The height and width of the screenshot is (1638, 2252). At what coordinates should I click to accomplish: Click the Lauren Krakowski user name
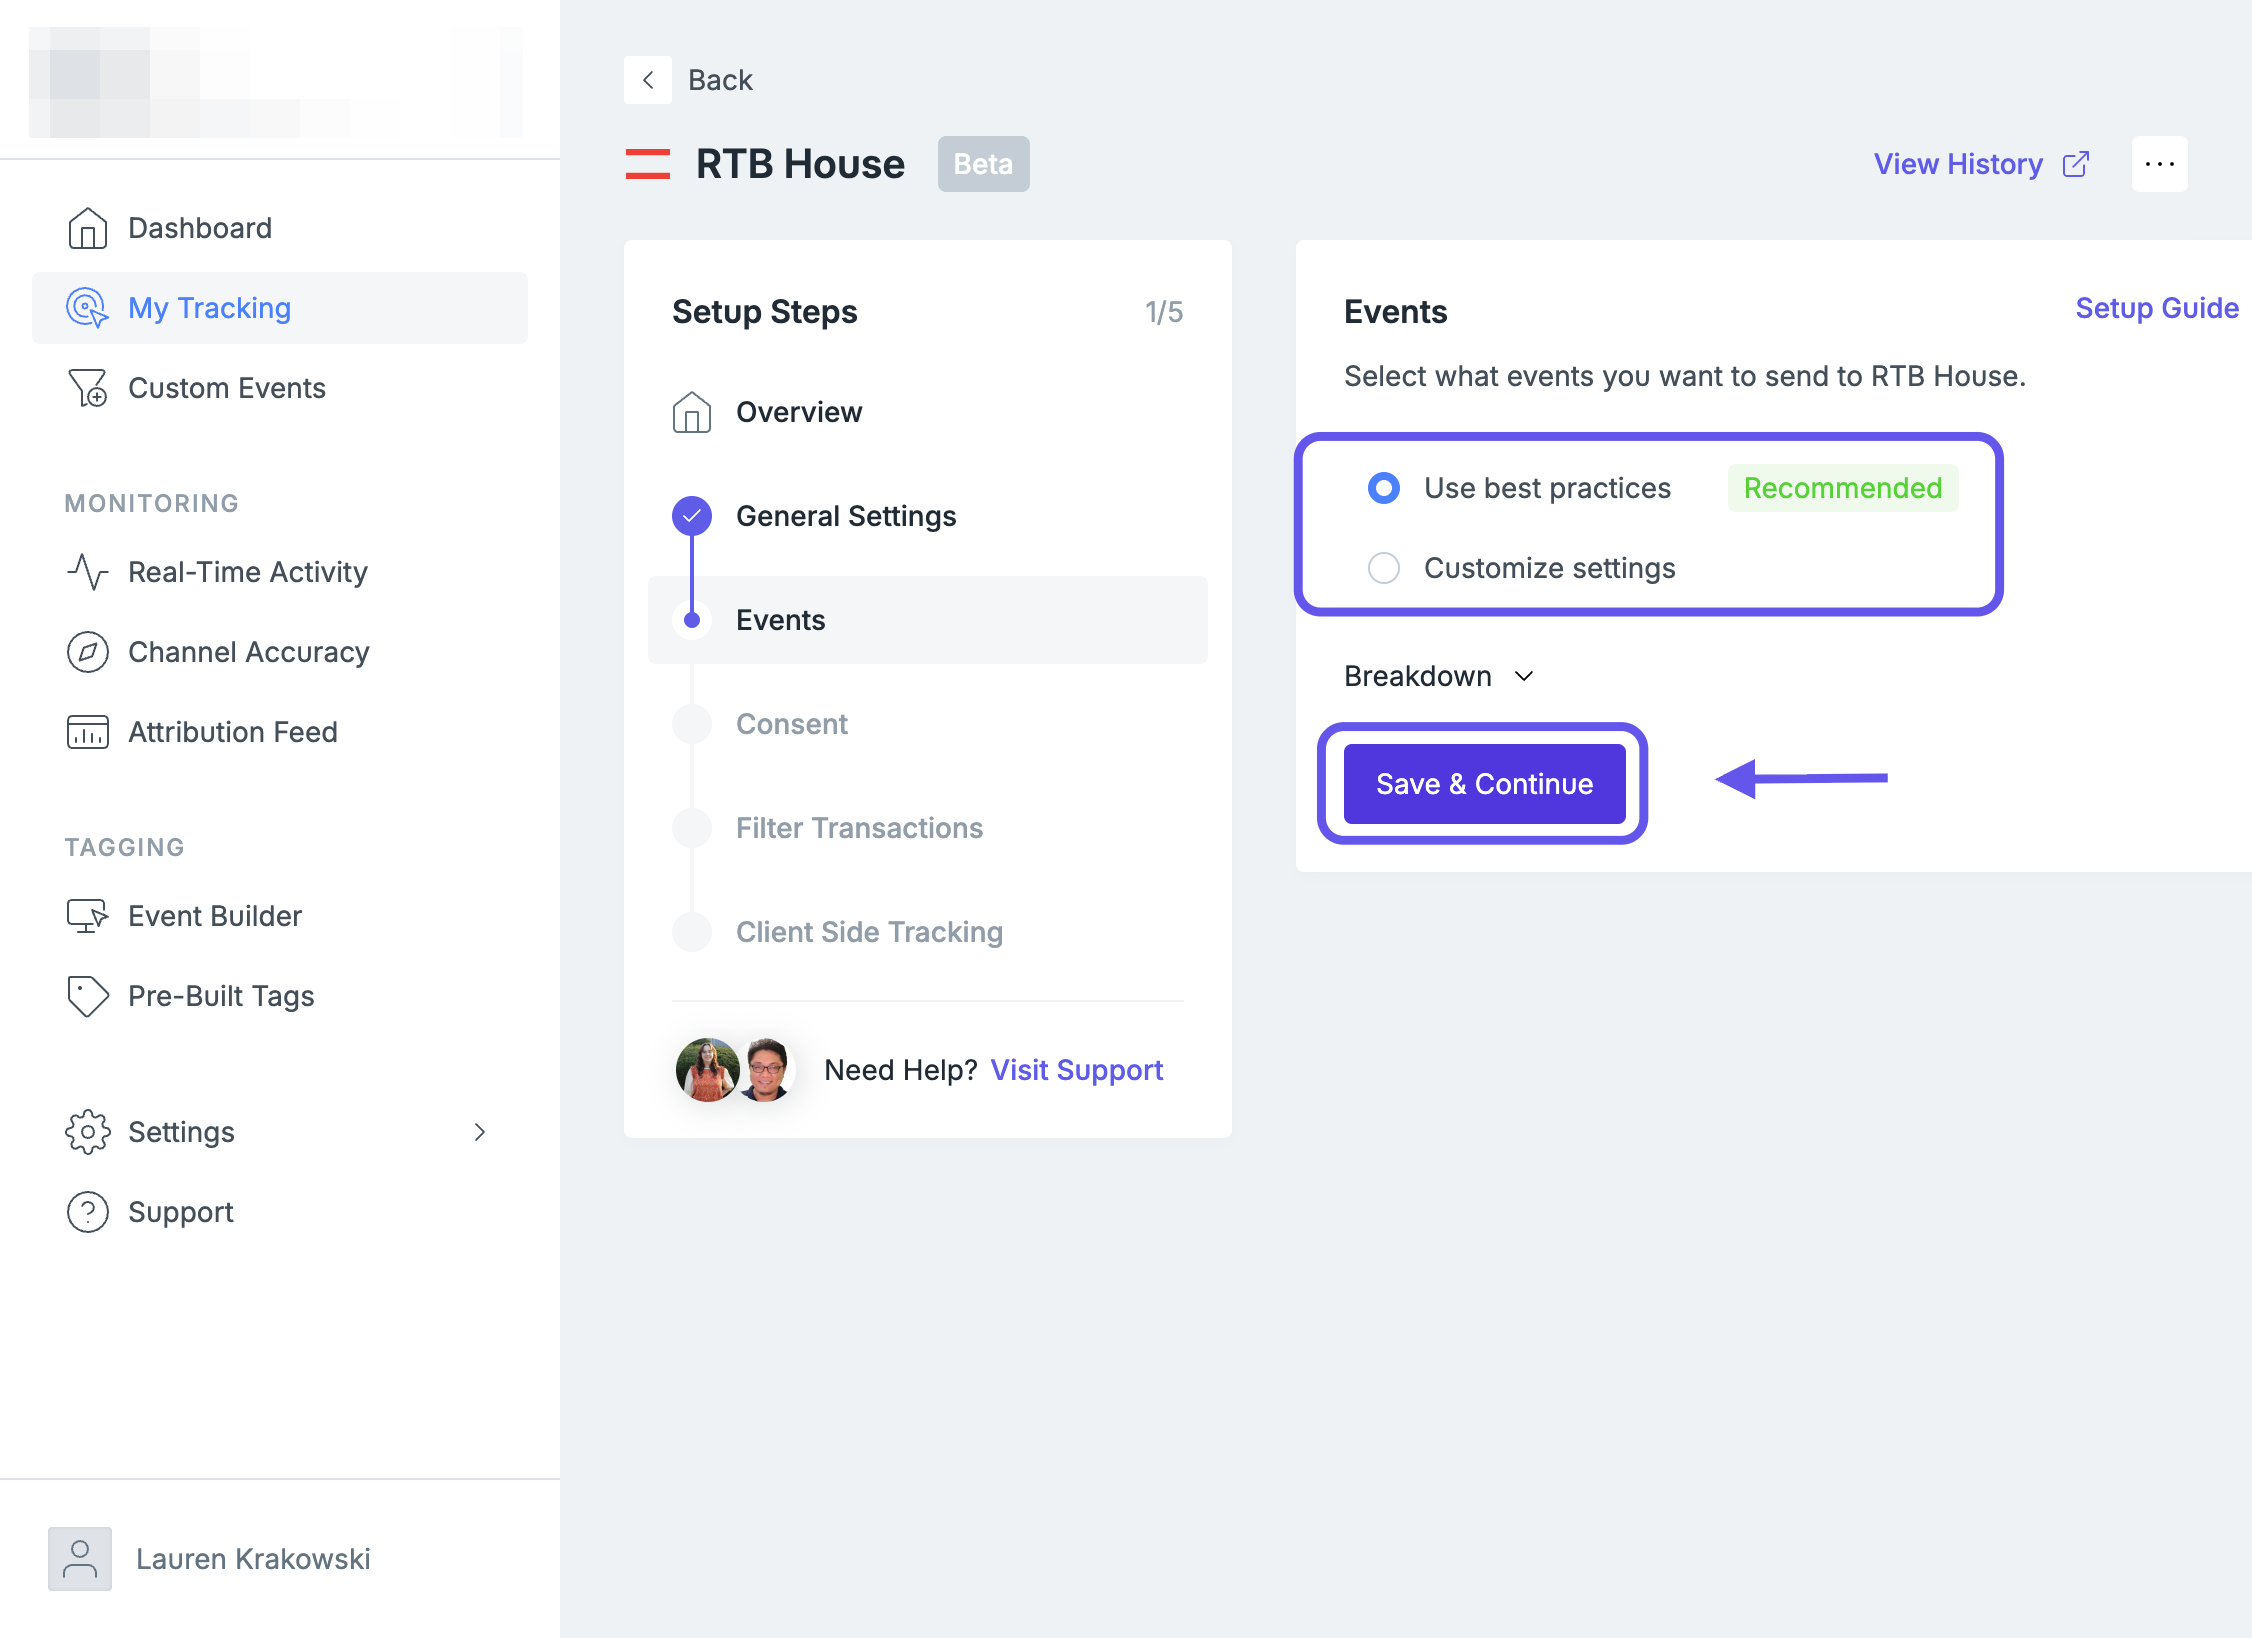click(x=253, y=1558)
